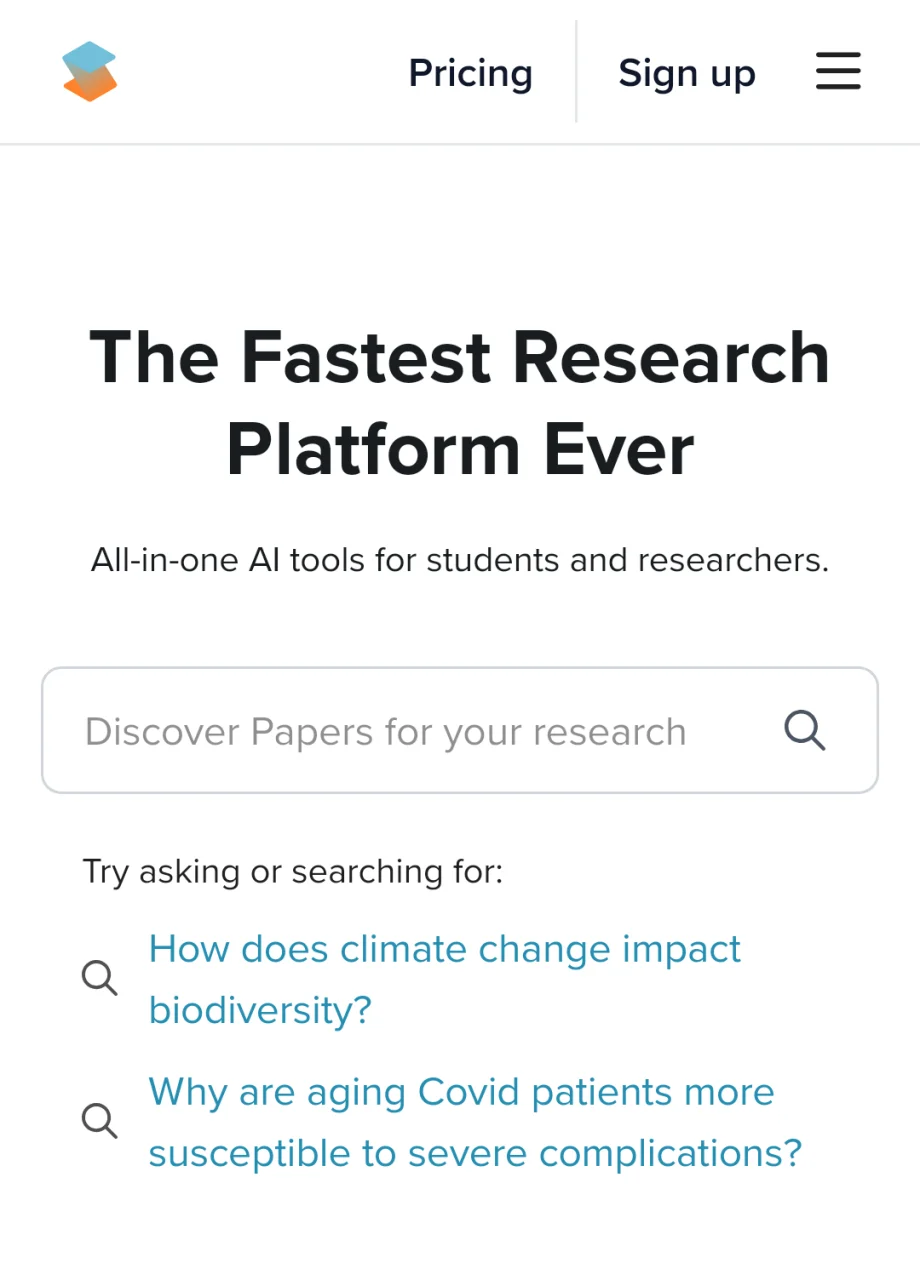Click the 'All-in-one AI tools' subtitle text
The image size is (920, 1280).
460,560
